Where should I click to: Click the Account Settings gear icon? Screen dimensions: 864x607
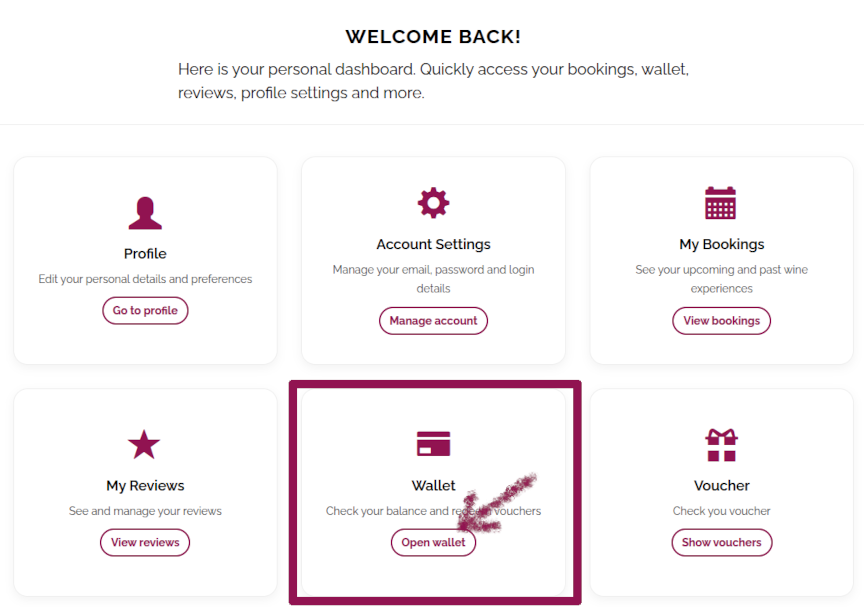click(x=433, y=203)
